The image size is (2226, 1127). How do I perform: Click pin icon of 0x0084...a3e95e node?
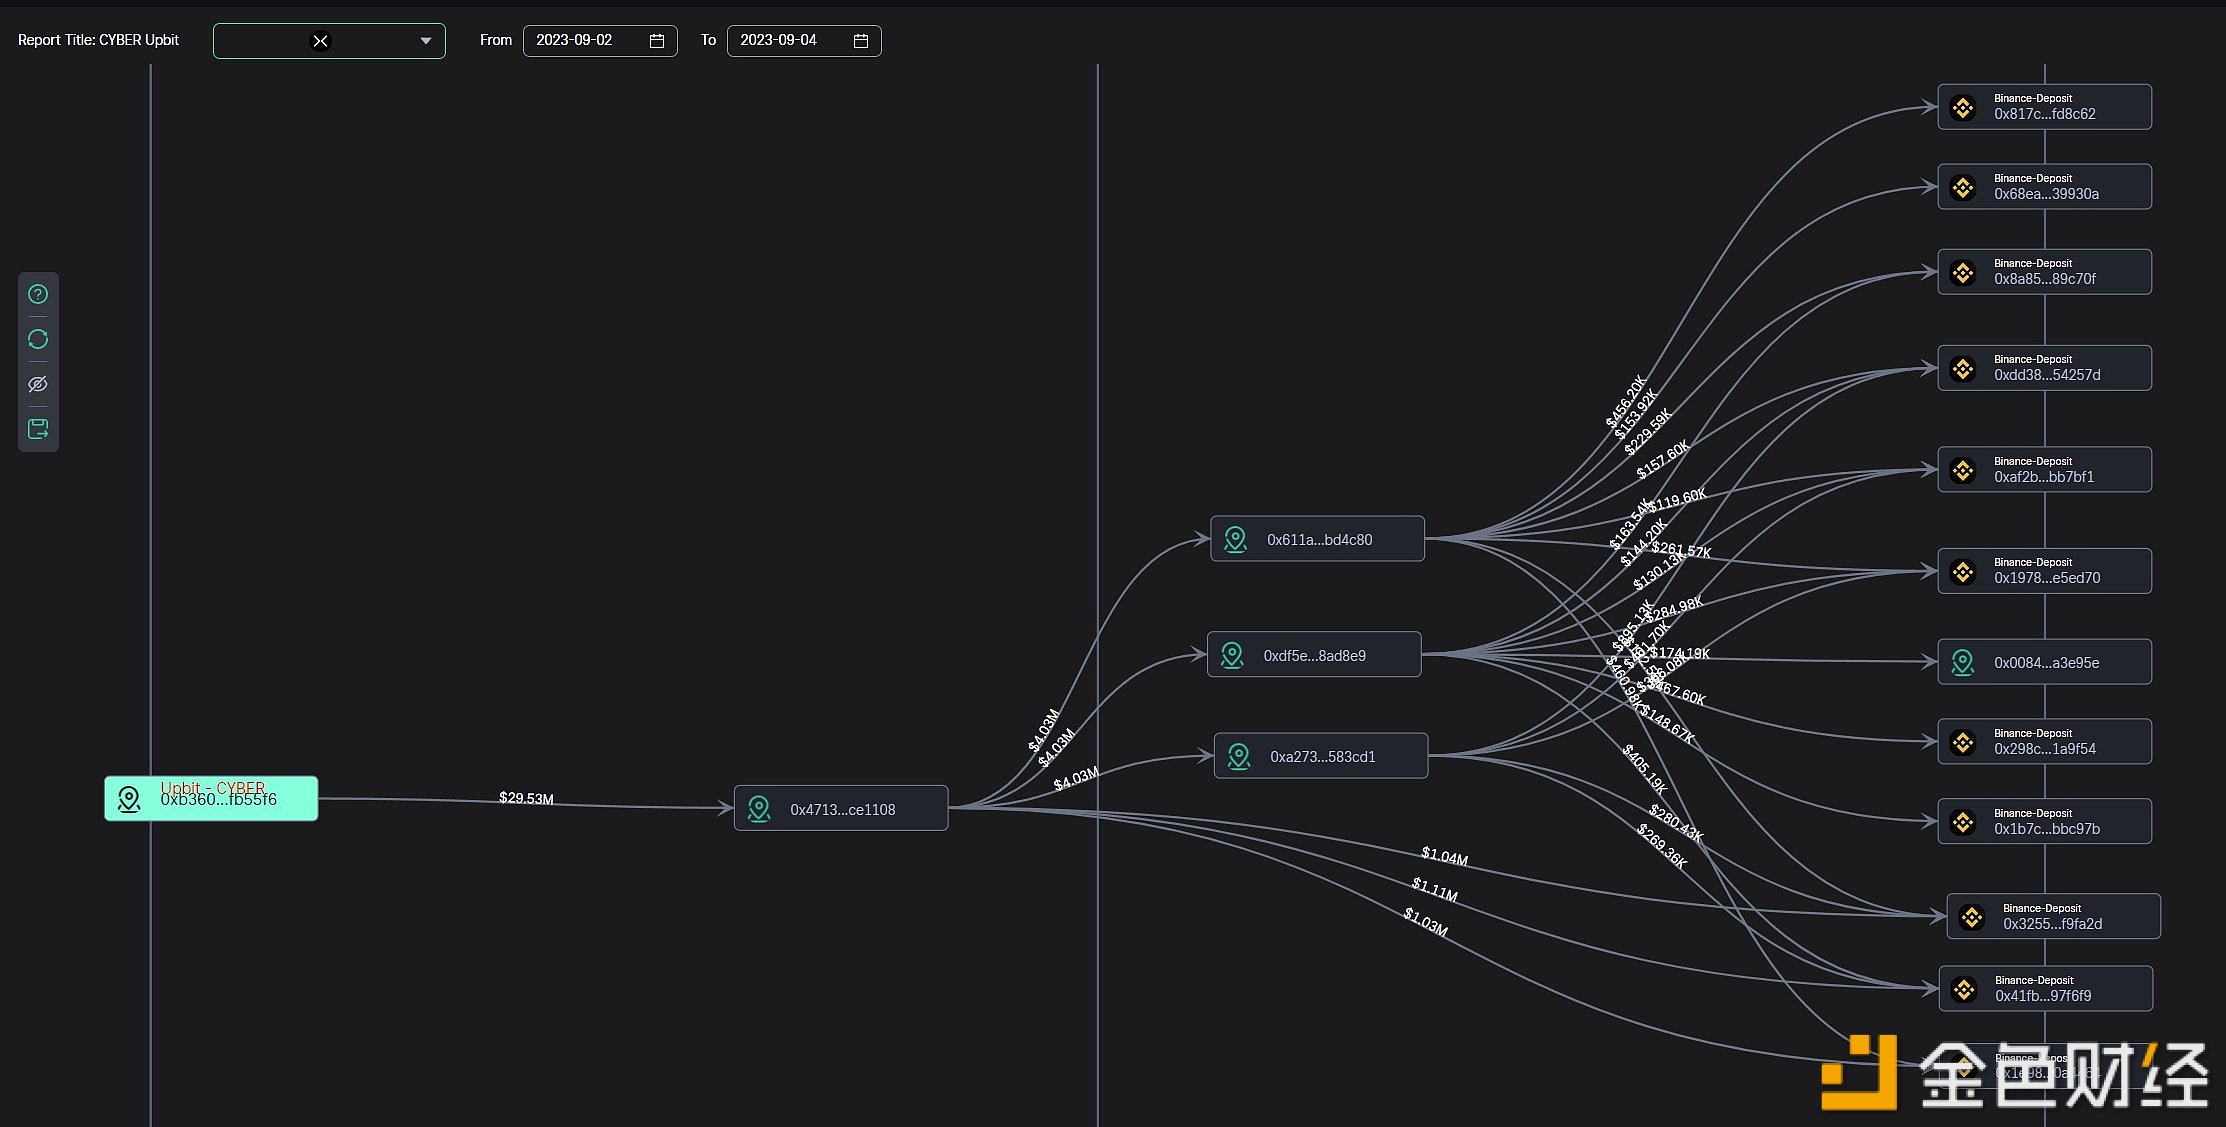pos(1963,663)
